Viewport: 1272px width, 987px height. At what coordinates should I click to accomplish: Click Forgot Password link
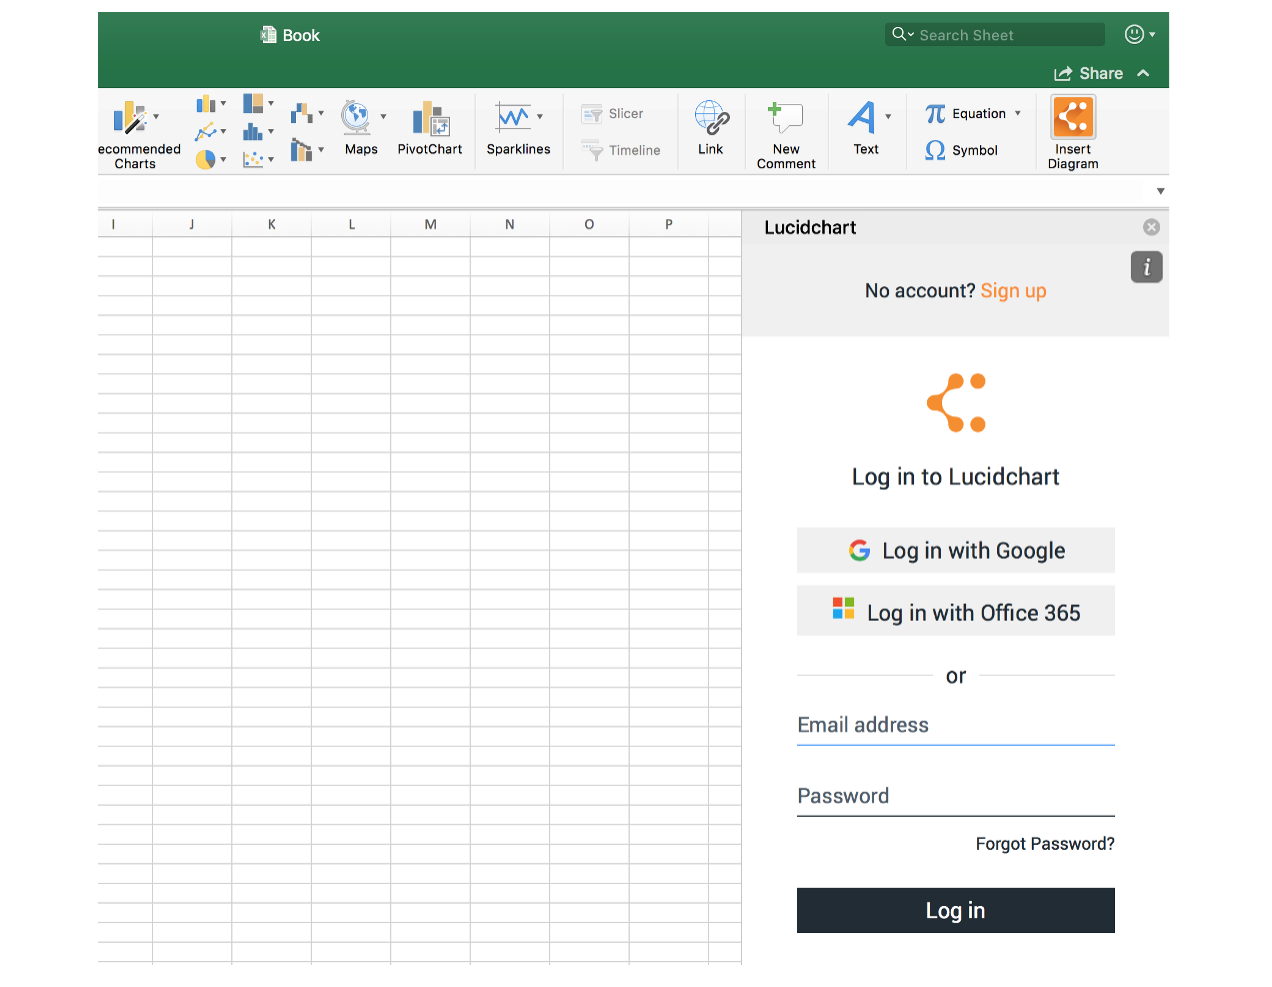pos(1045,844)
